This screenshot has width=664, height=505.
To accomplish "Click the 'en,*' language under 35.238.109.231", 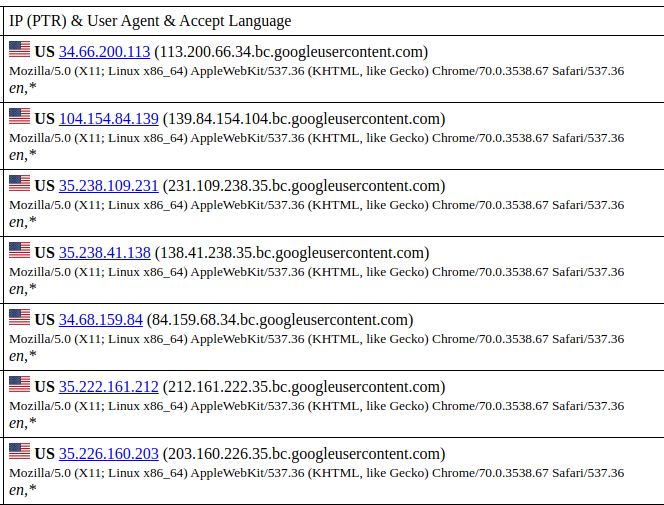I will [23, 222].
